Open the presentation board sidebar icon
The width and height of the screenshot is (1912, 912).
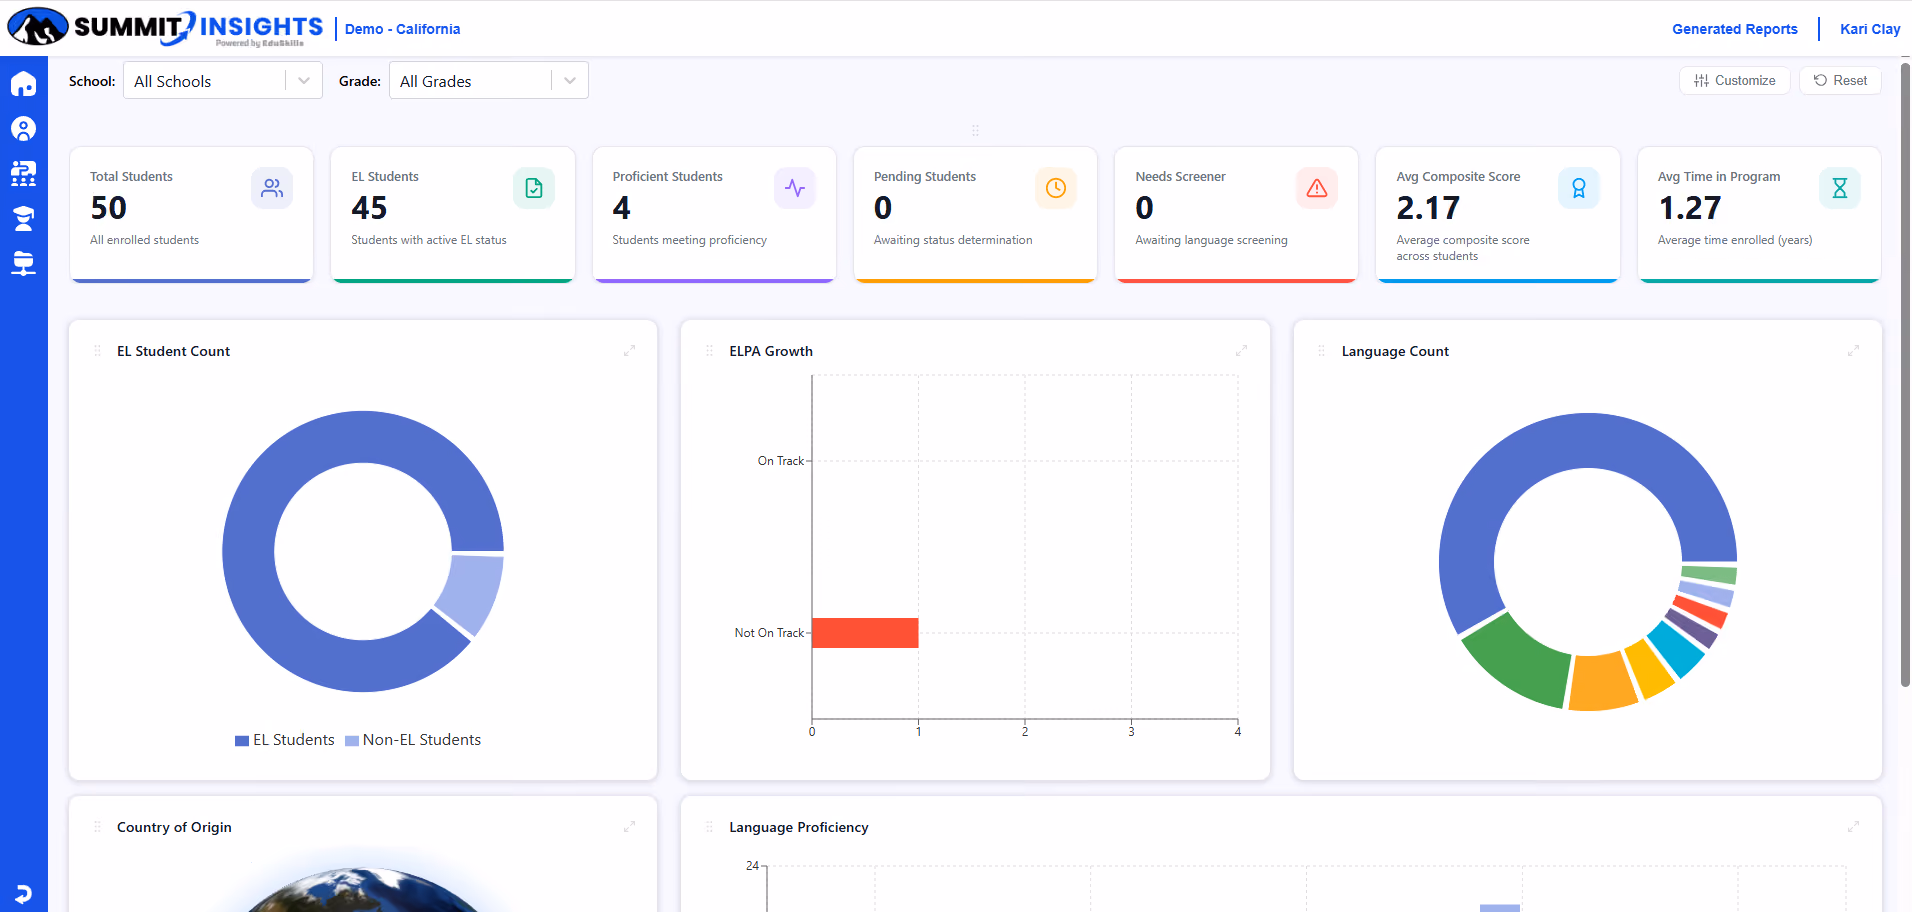pyautogui.click(x=23, y=263)
